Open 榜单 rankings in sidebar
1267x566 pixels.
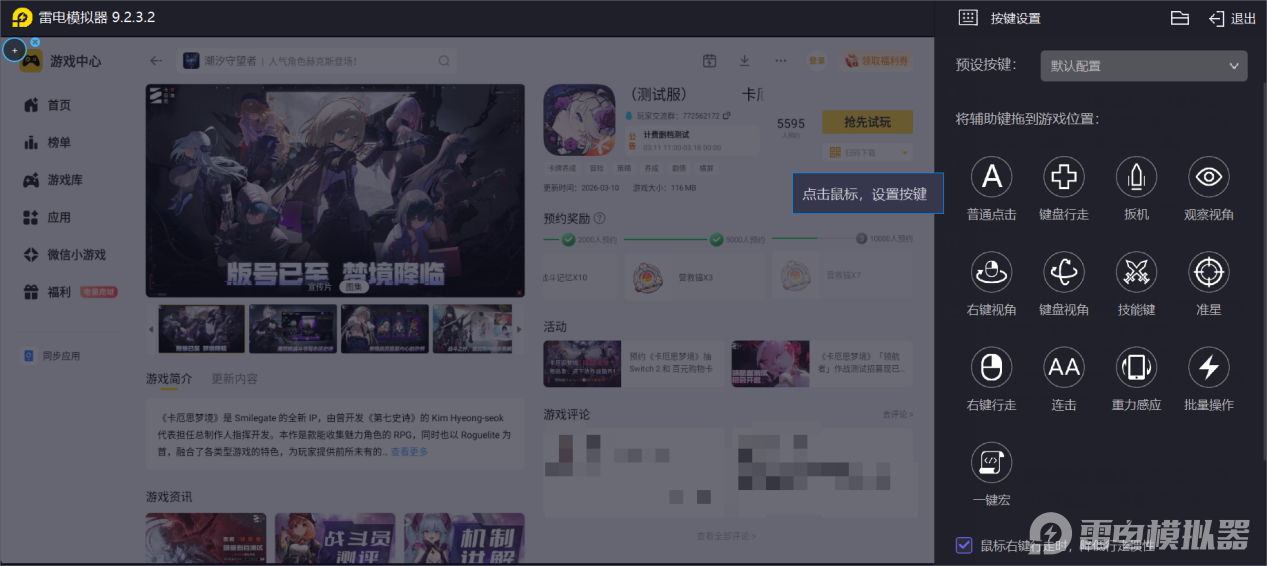point(46,142)
